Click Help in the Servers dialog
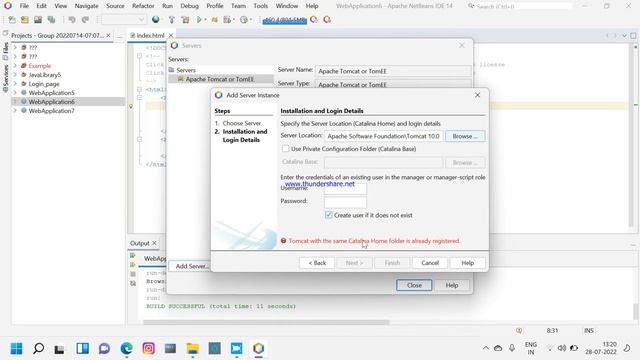Viewport: 640px width, 360px height. 452,285
